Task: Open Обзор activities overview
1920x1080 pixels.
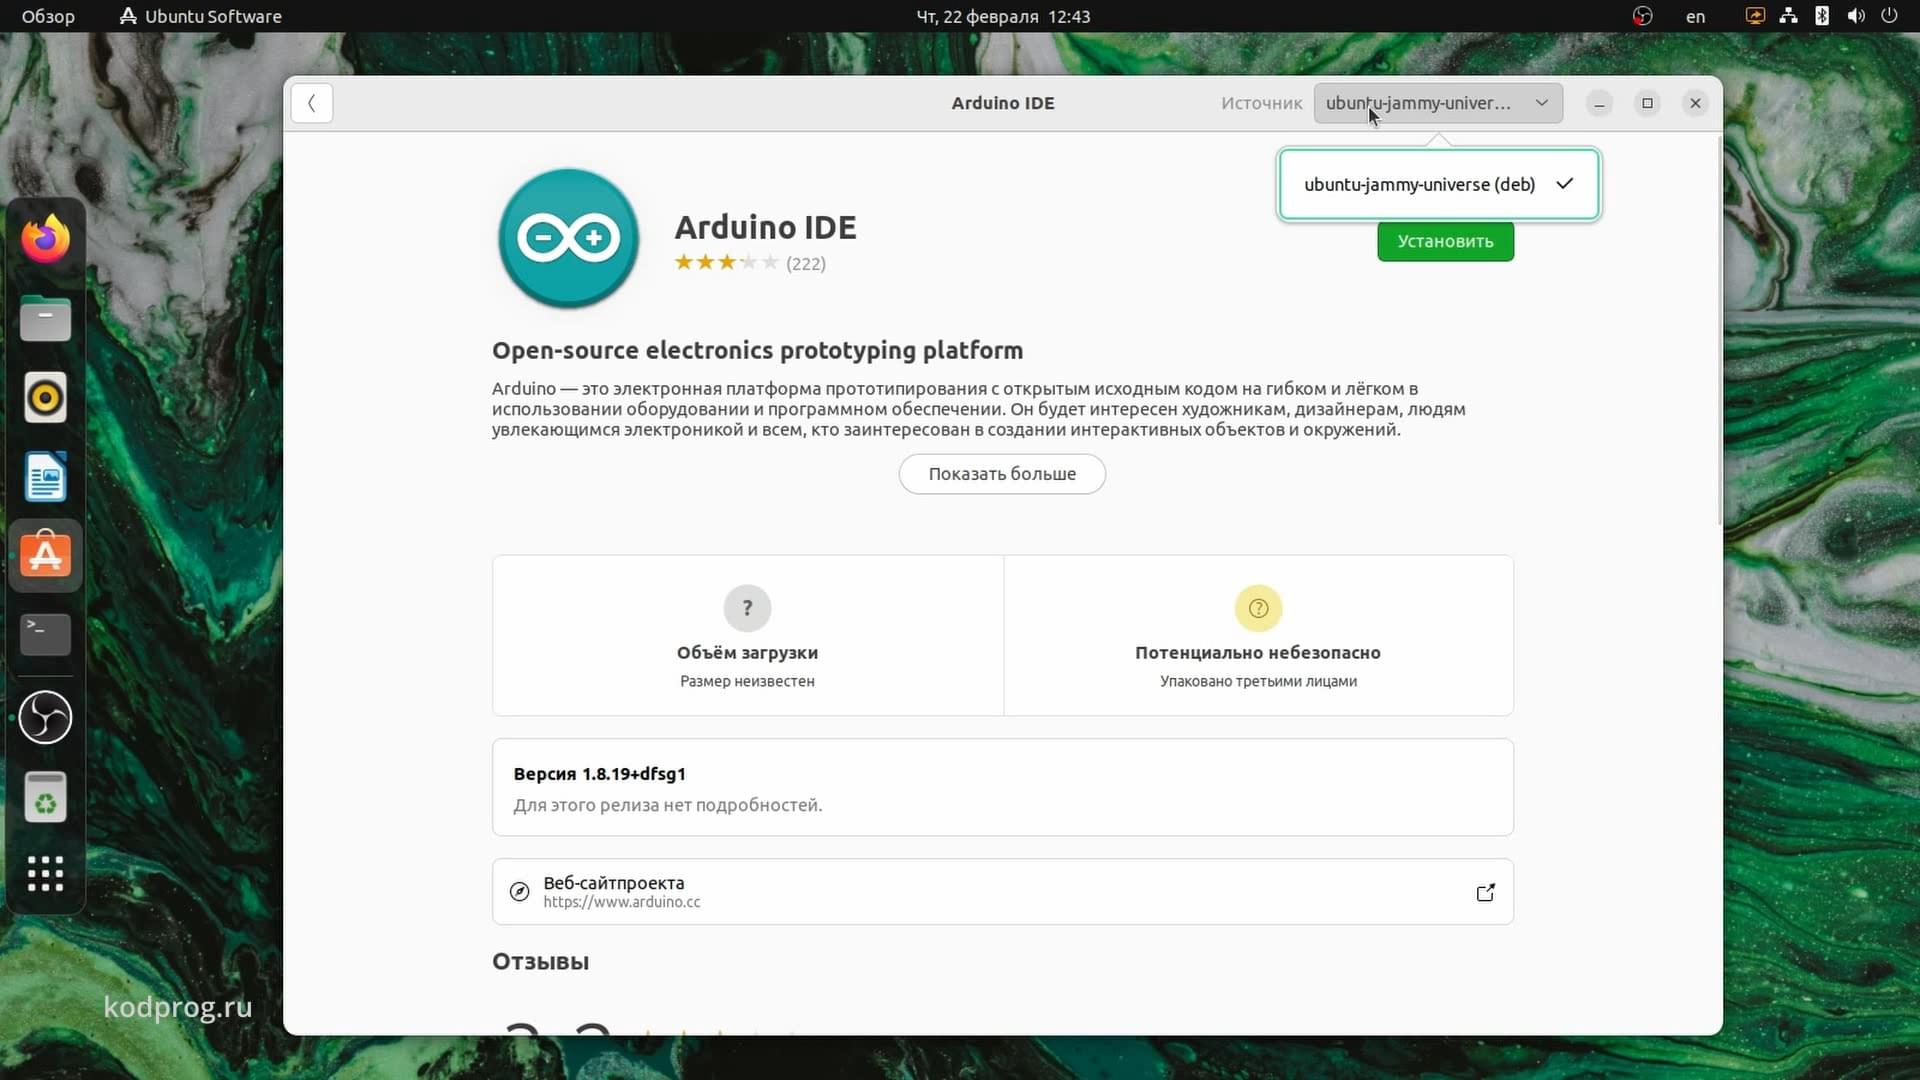Action: click(48, 16)
